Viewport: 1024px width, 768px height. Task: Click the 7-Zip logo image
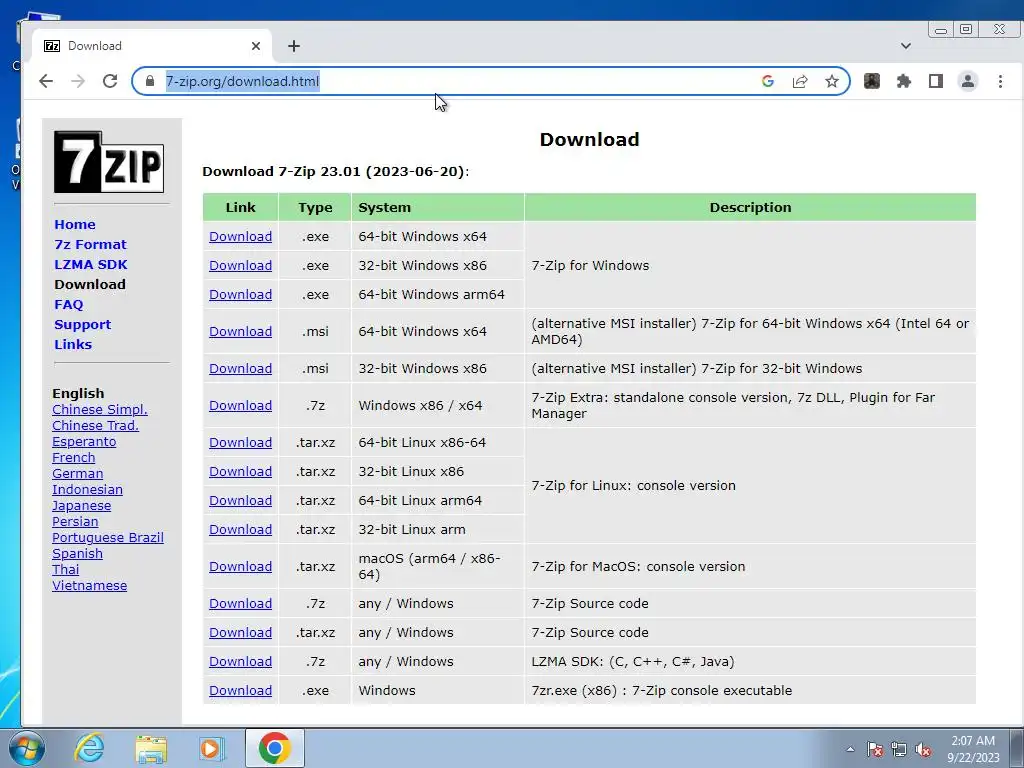(x=109, y=162)
